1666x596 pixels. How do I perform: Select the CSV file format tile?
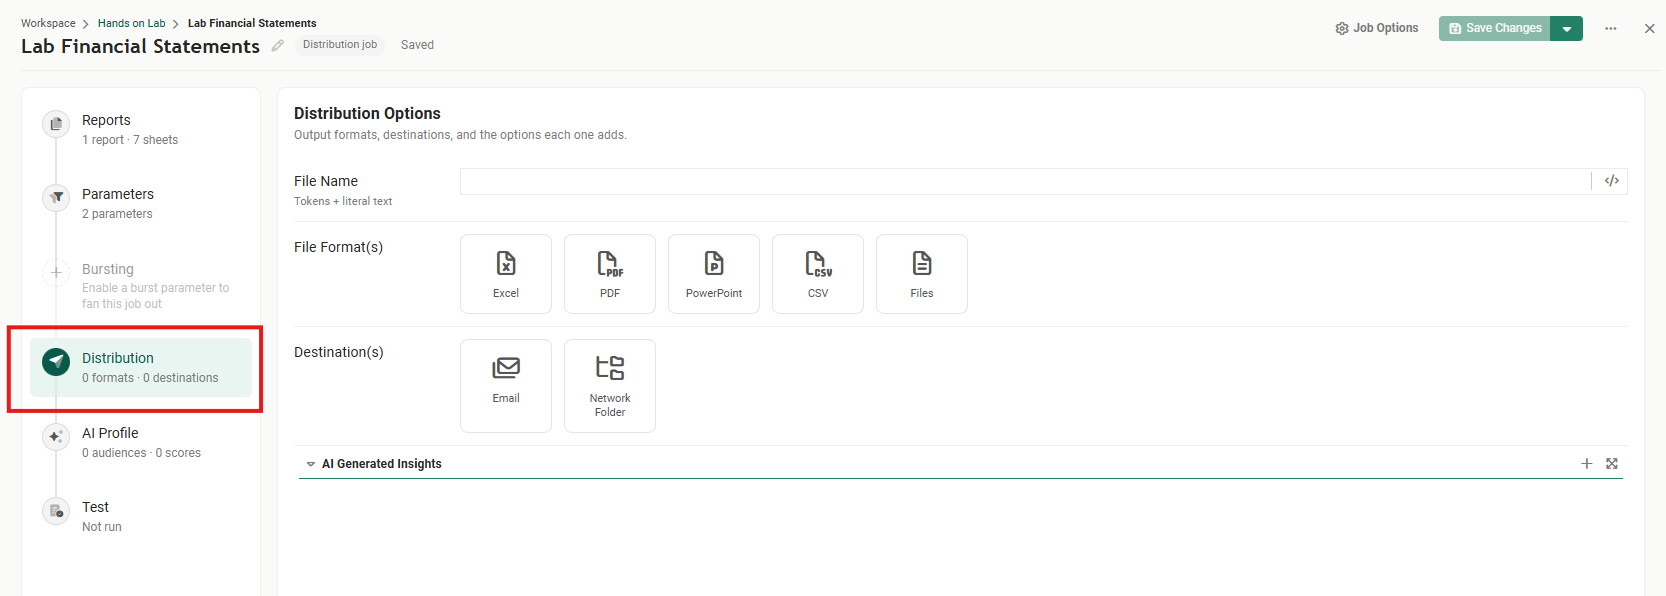(x=818, y=274)
